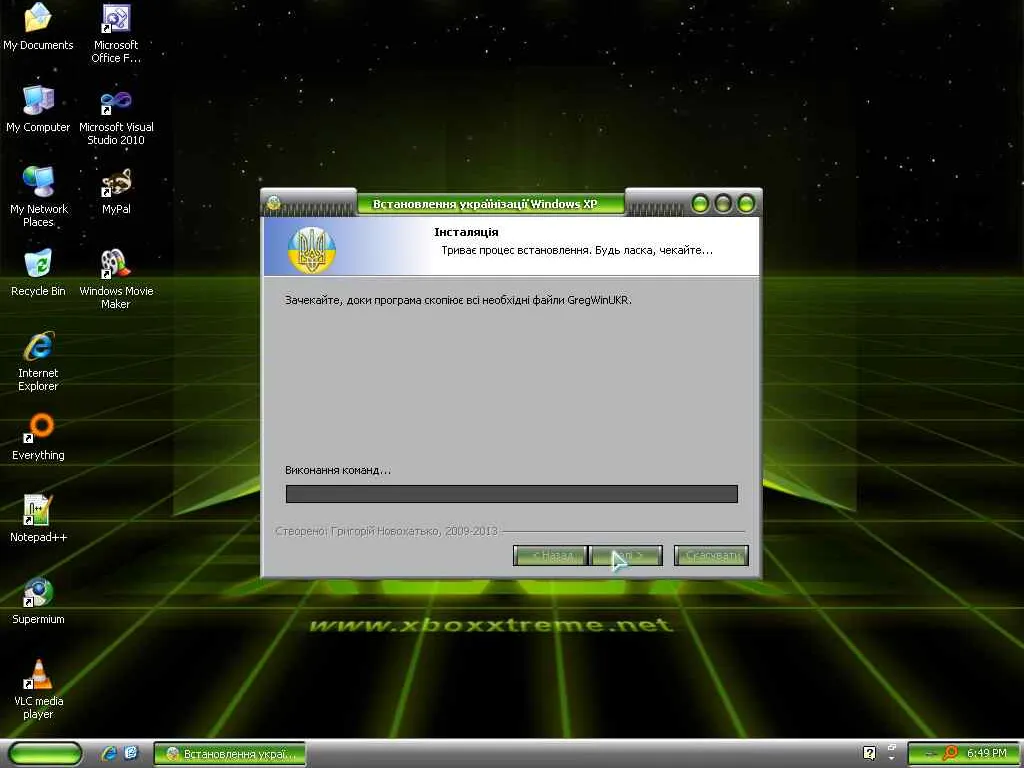Click the second quick launch icon
Viewport: 1024px width, 768px height.
pyautogui.click(x=131, y=754)
